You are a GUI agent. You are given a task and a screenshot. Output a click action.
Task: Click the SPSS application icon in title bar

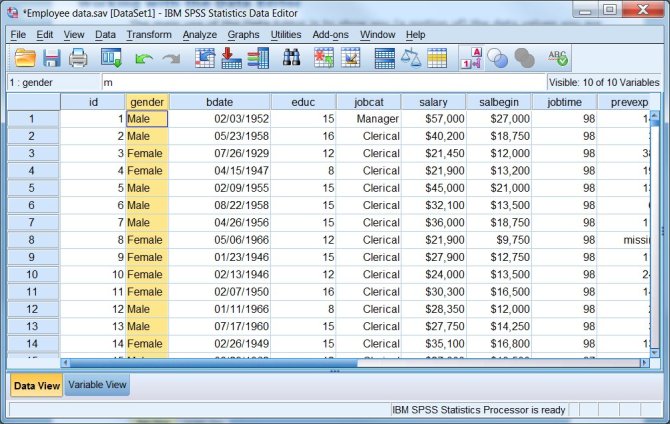(13, 13)
